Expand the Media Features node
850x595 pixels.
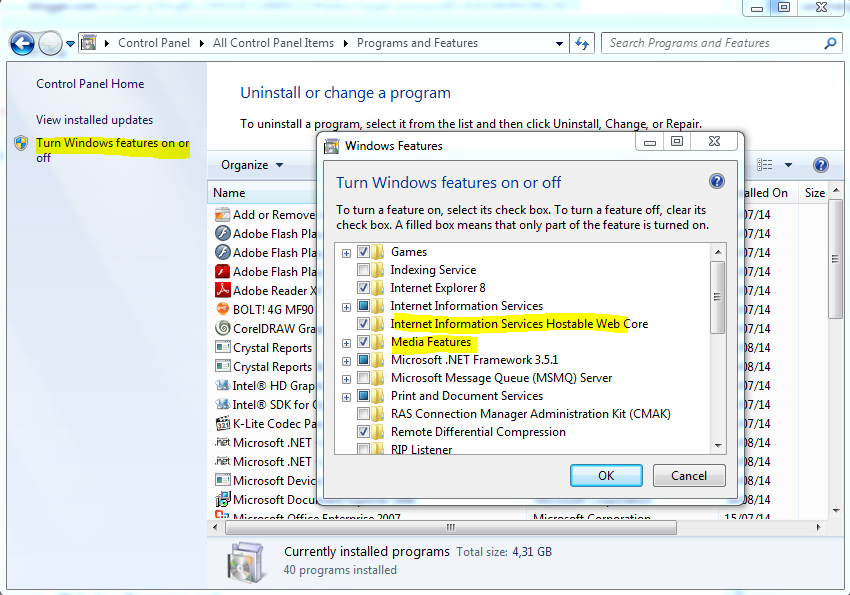coord(346,343)
